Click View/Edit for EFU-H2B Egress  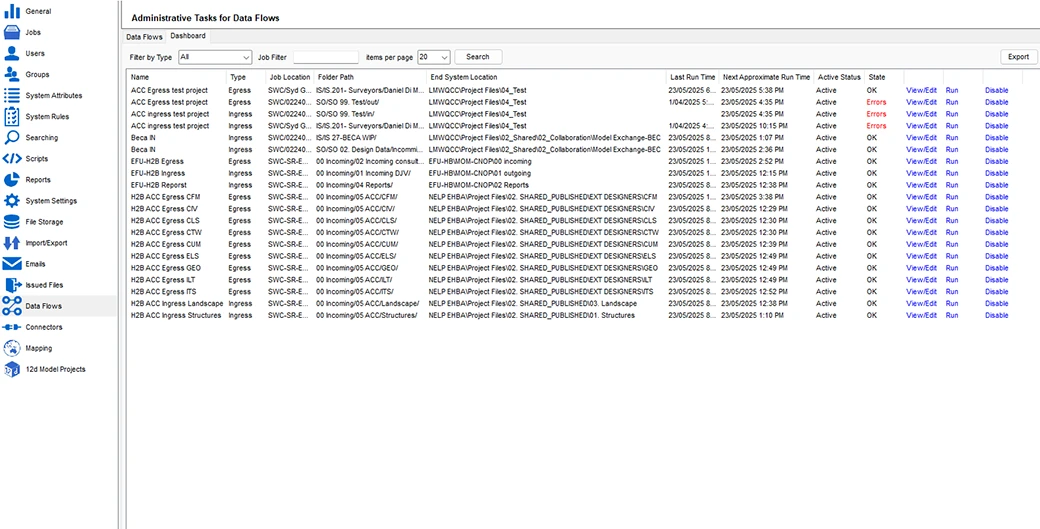(921, 162)
